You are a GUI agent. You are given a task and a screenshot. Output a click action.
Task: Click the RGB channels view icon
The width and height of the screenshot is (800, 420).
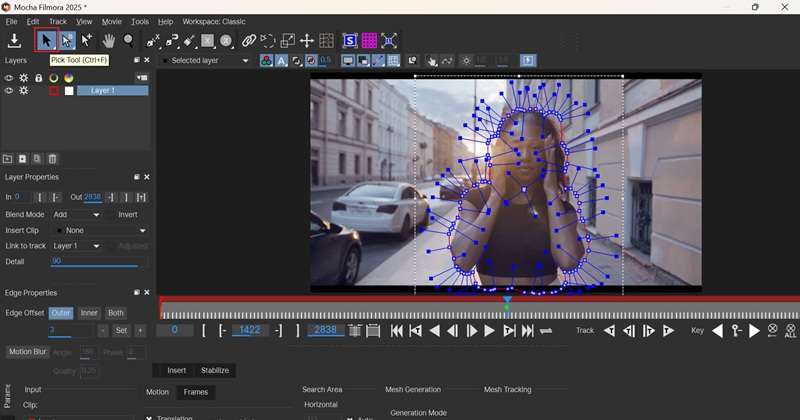(x=266, y=61)
